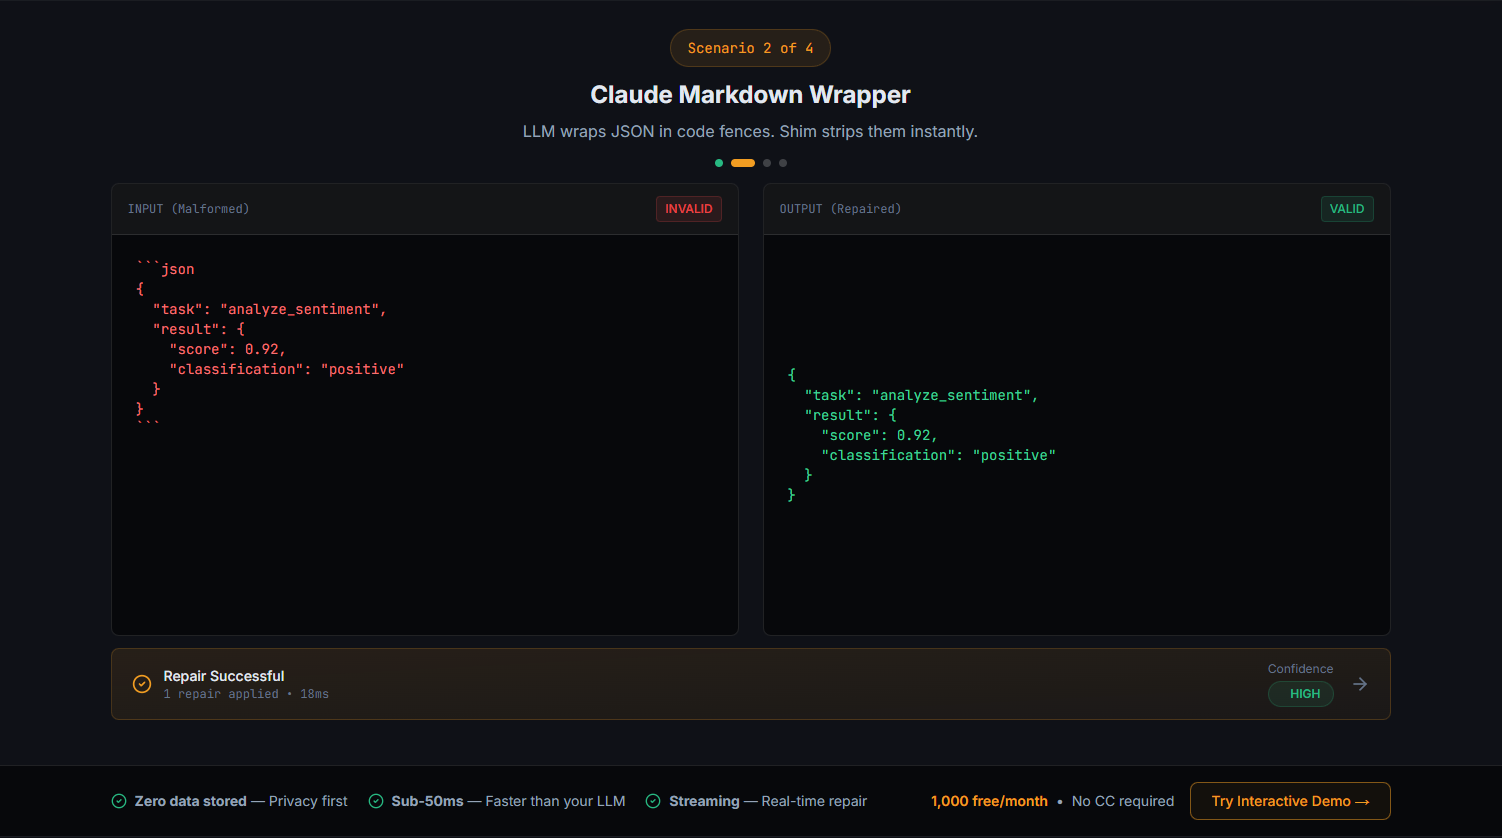
Task: Click the "Streaming — Real-time repair" text
Action: point(768,801)
